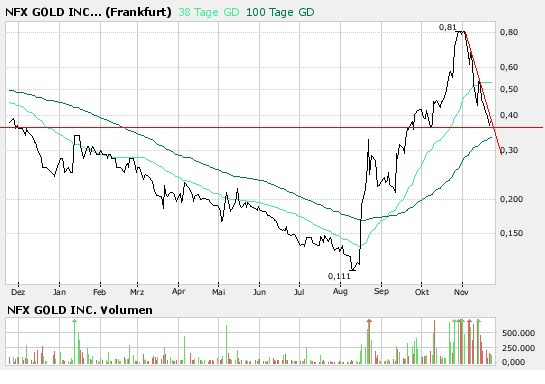Click the Apr month label
This screenshot has width=545, height=384.
pos(178,291)
